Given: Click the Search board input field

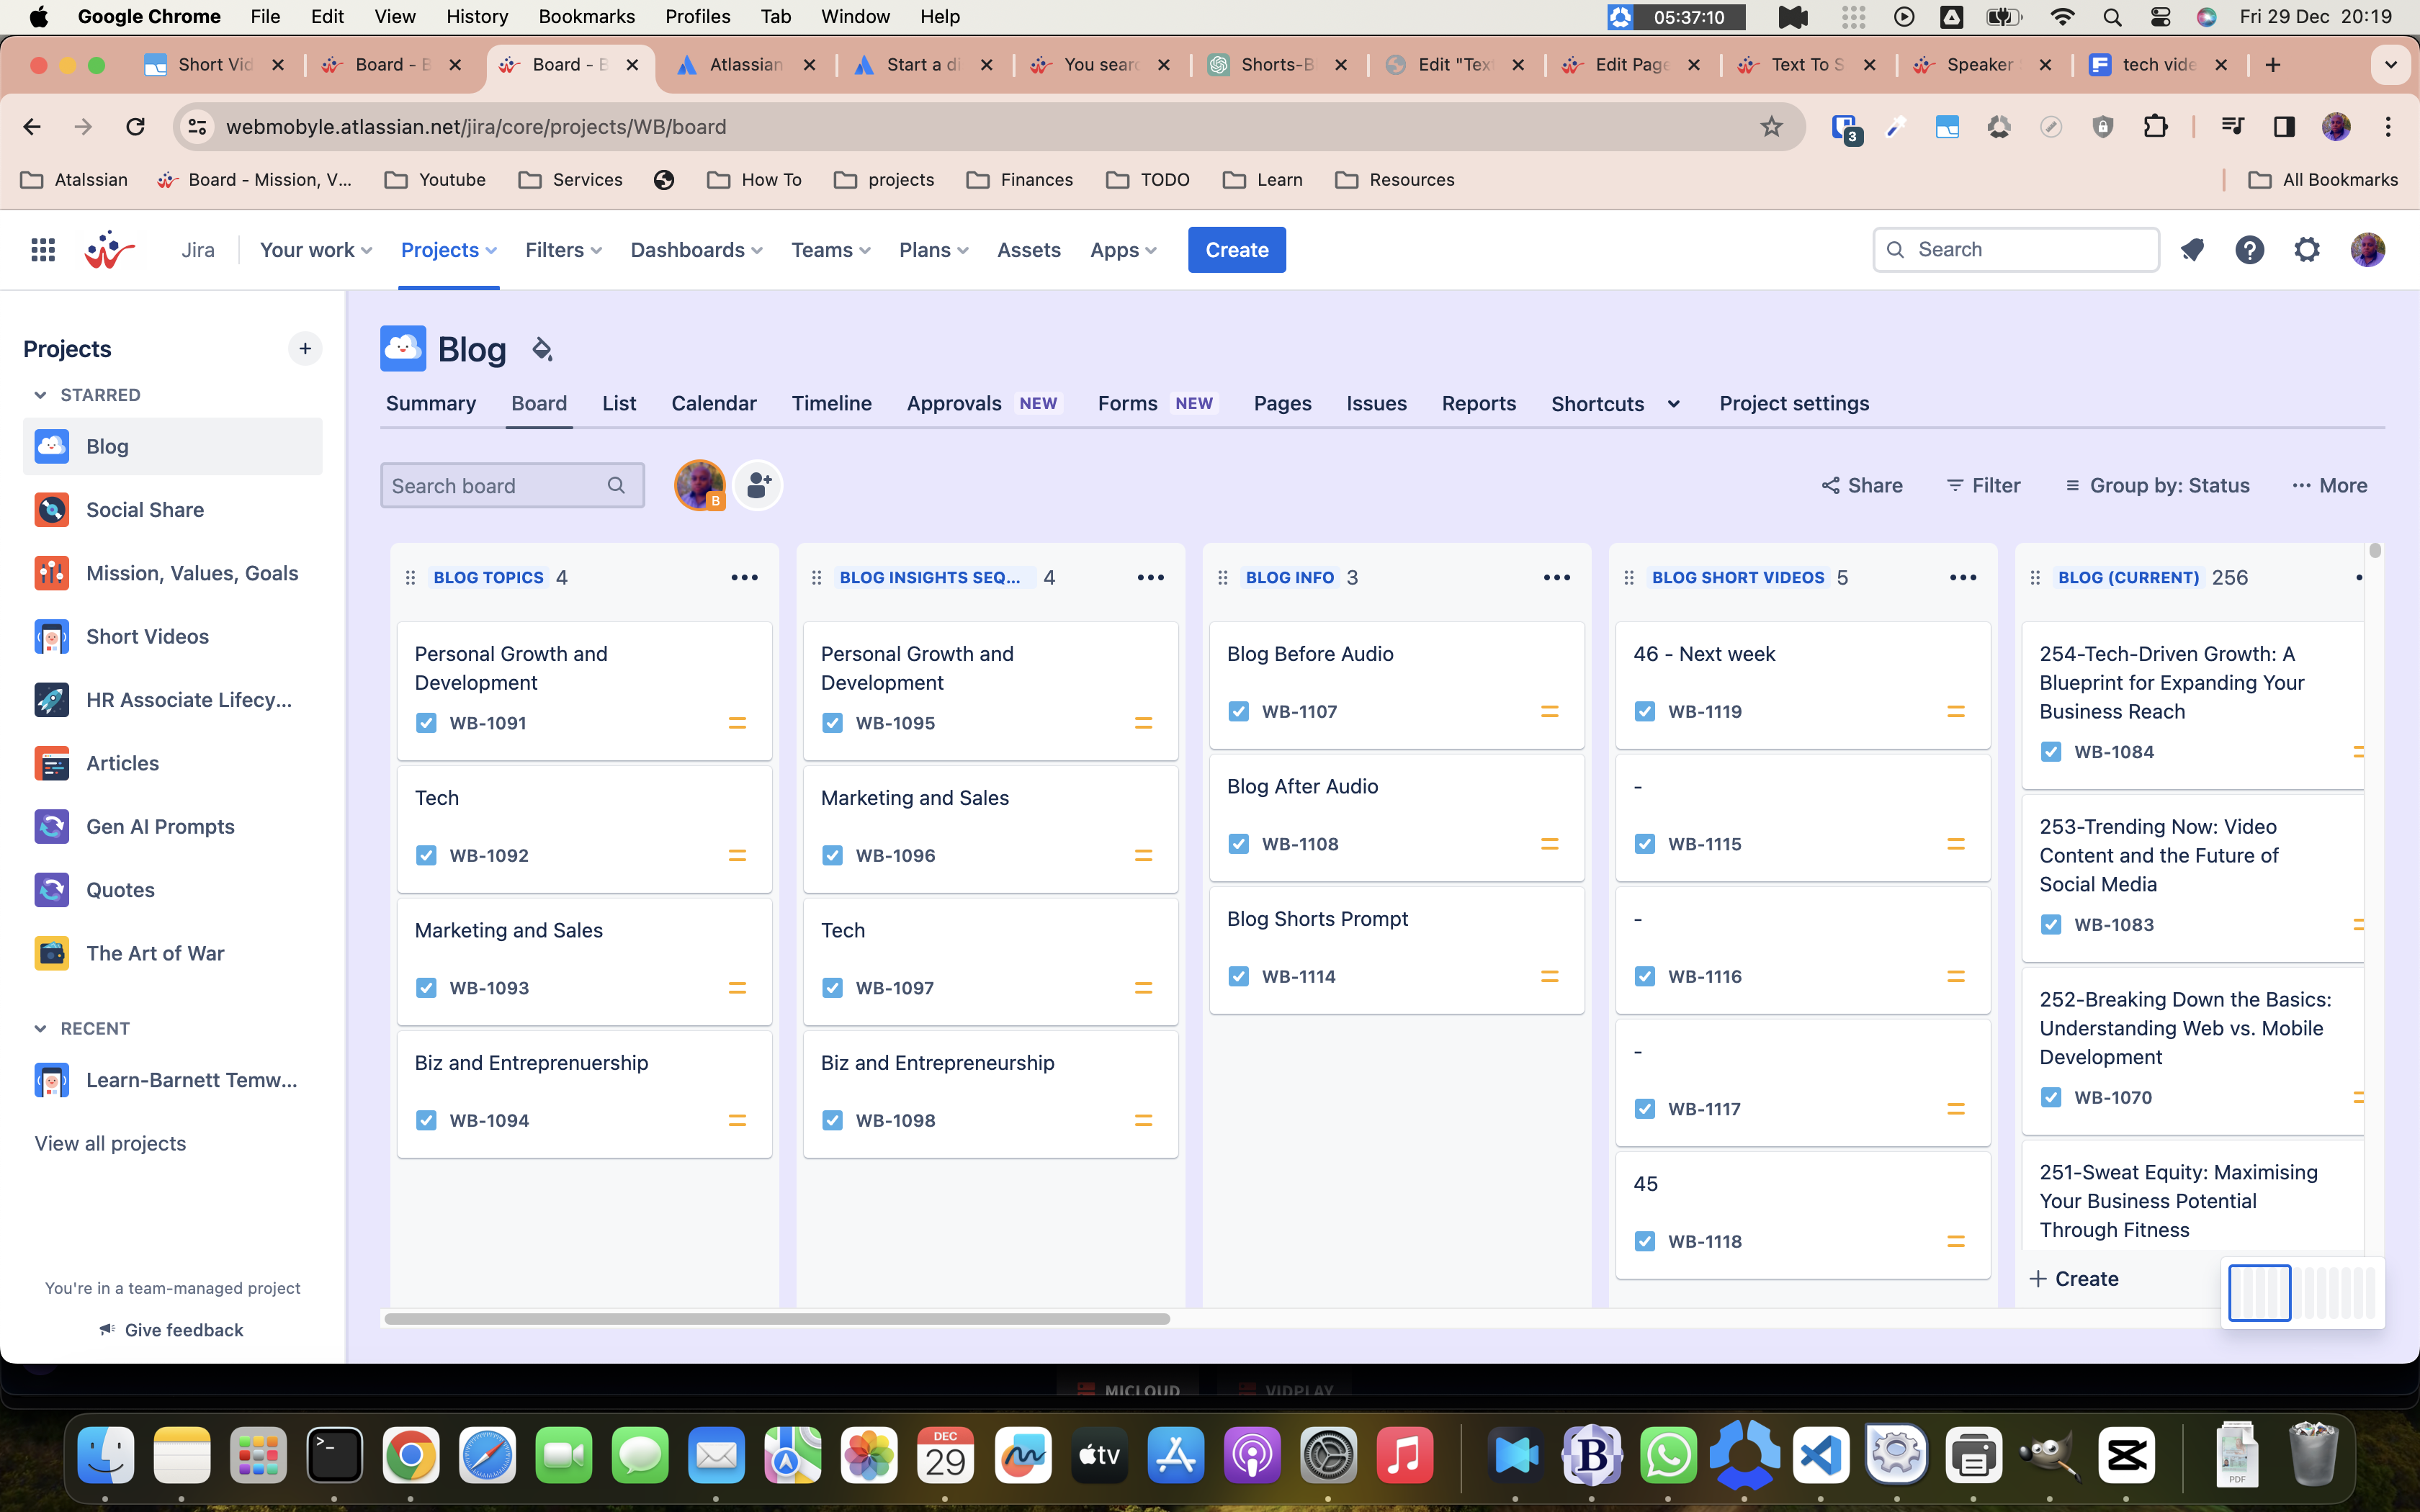Looking at the screenshot, I should 512,485.
